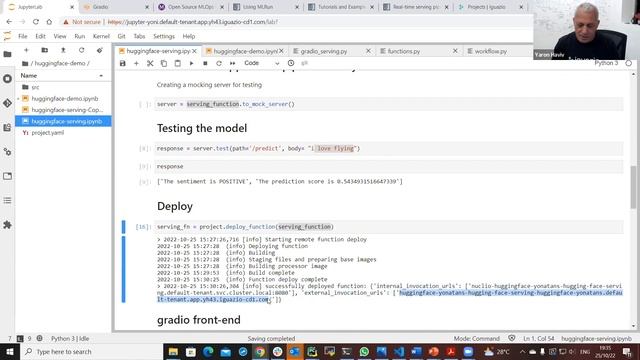Screen dimensions: 640x360
Task: Restart the kernel with circular arrow icon
Action: tap(219, 63)
